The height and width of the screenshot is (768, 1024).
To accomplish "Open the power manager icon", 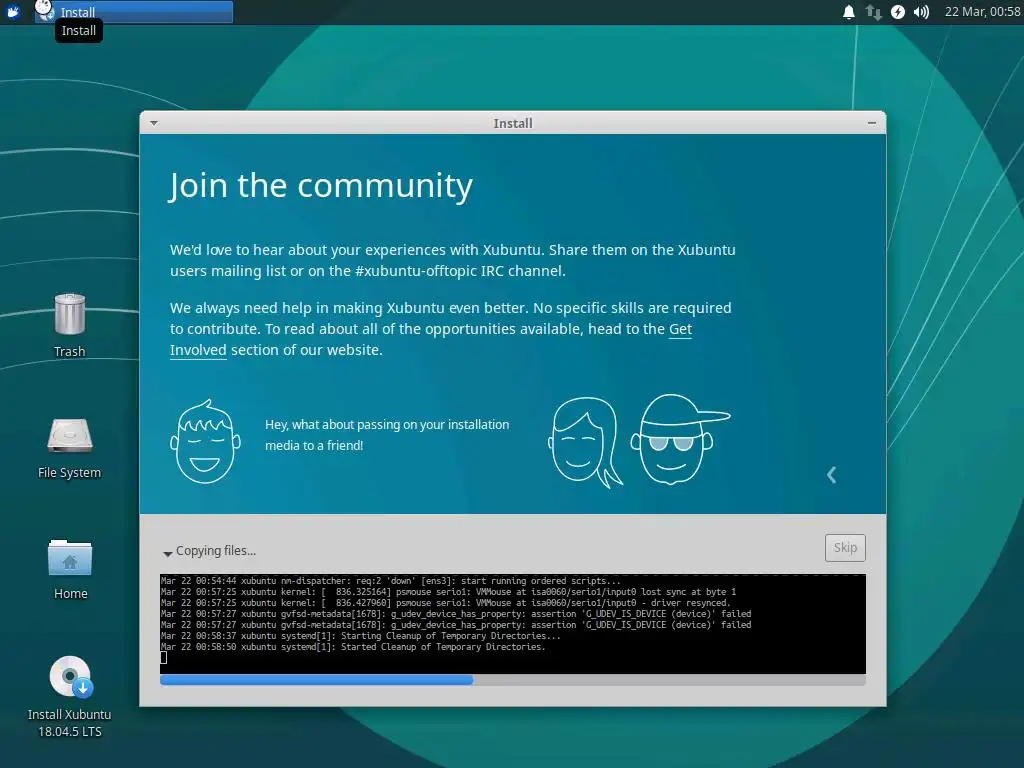I will point(898,12).
